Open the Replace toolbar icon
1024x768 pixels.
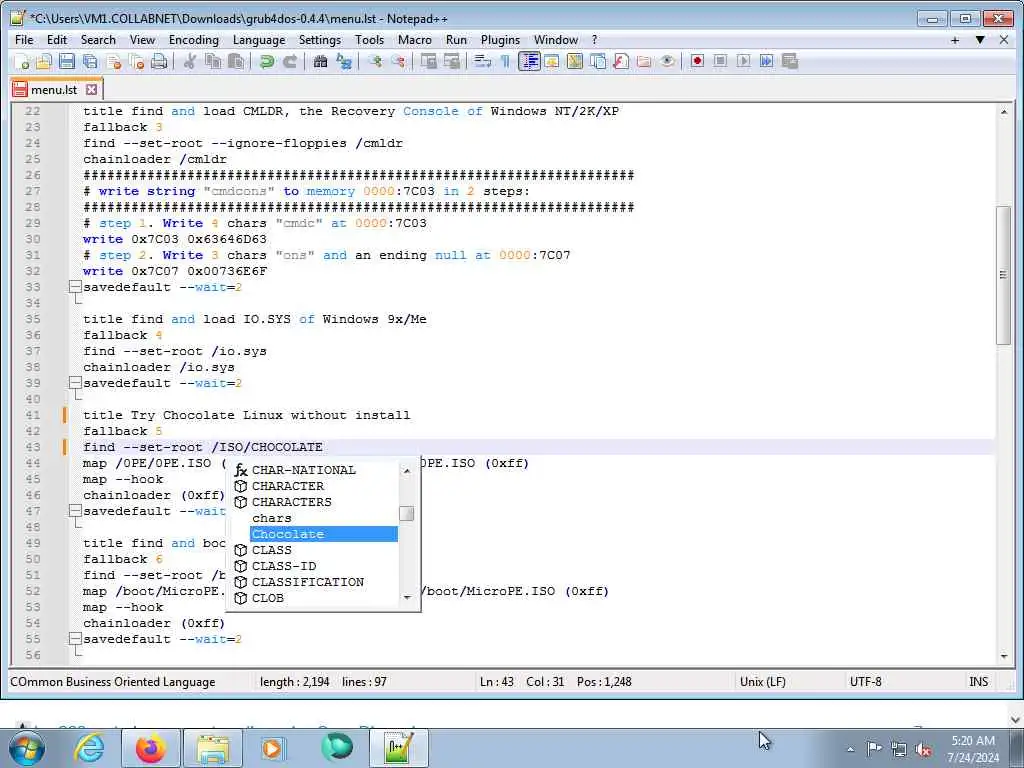344,61
